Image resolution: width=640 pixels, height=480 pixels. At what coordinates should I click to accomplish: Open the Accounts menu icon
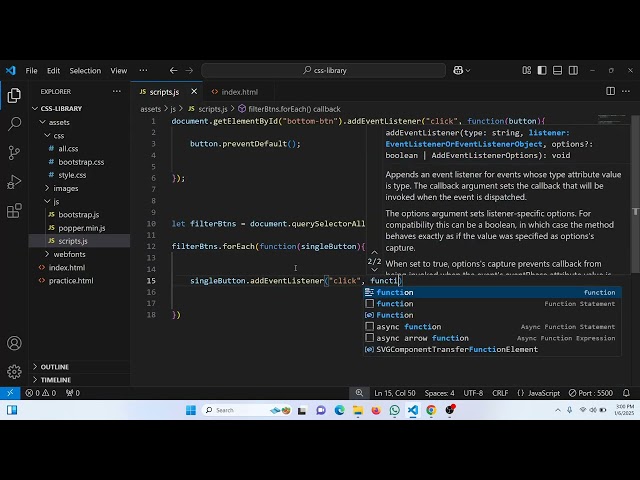tap(14, 343)
